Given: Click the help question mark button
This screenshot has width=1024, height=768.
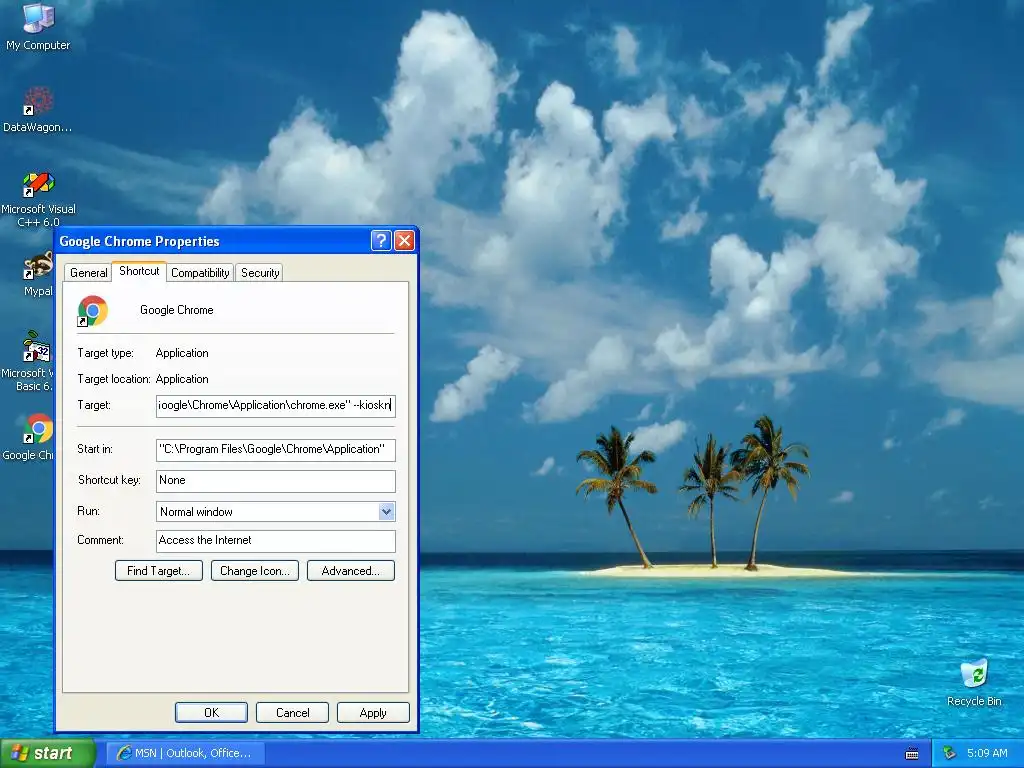Looking at the screenshot, I should 381,241.
